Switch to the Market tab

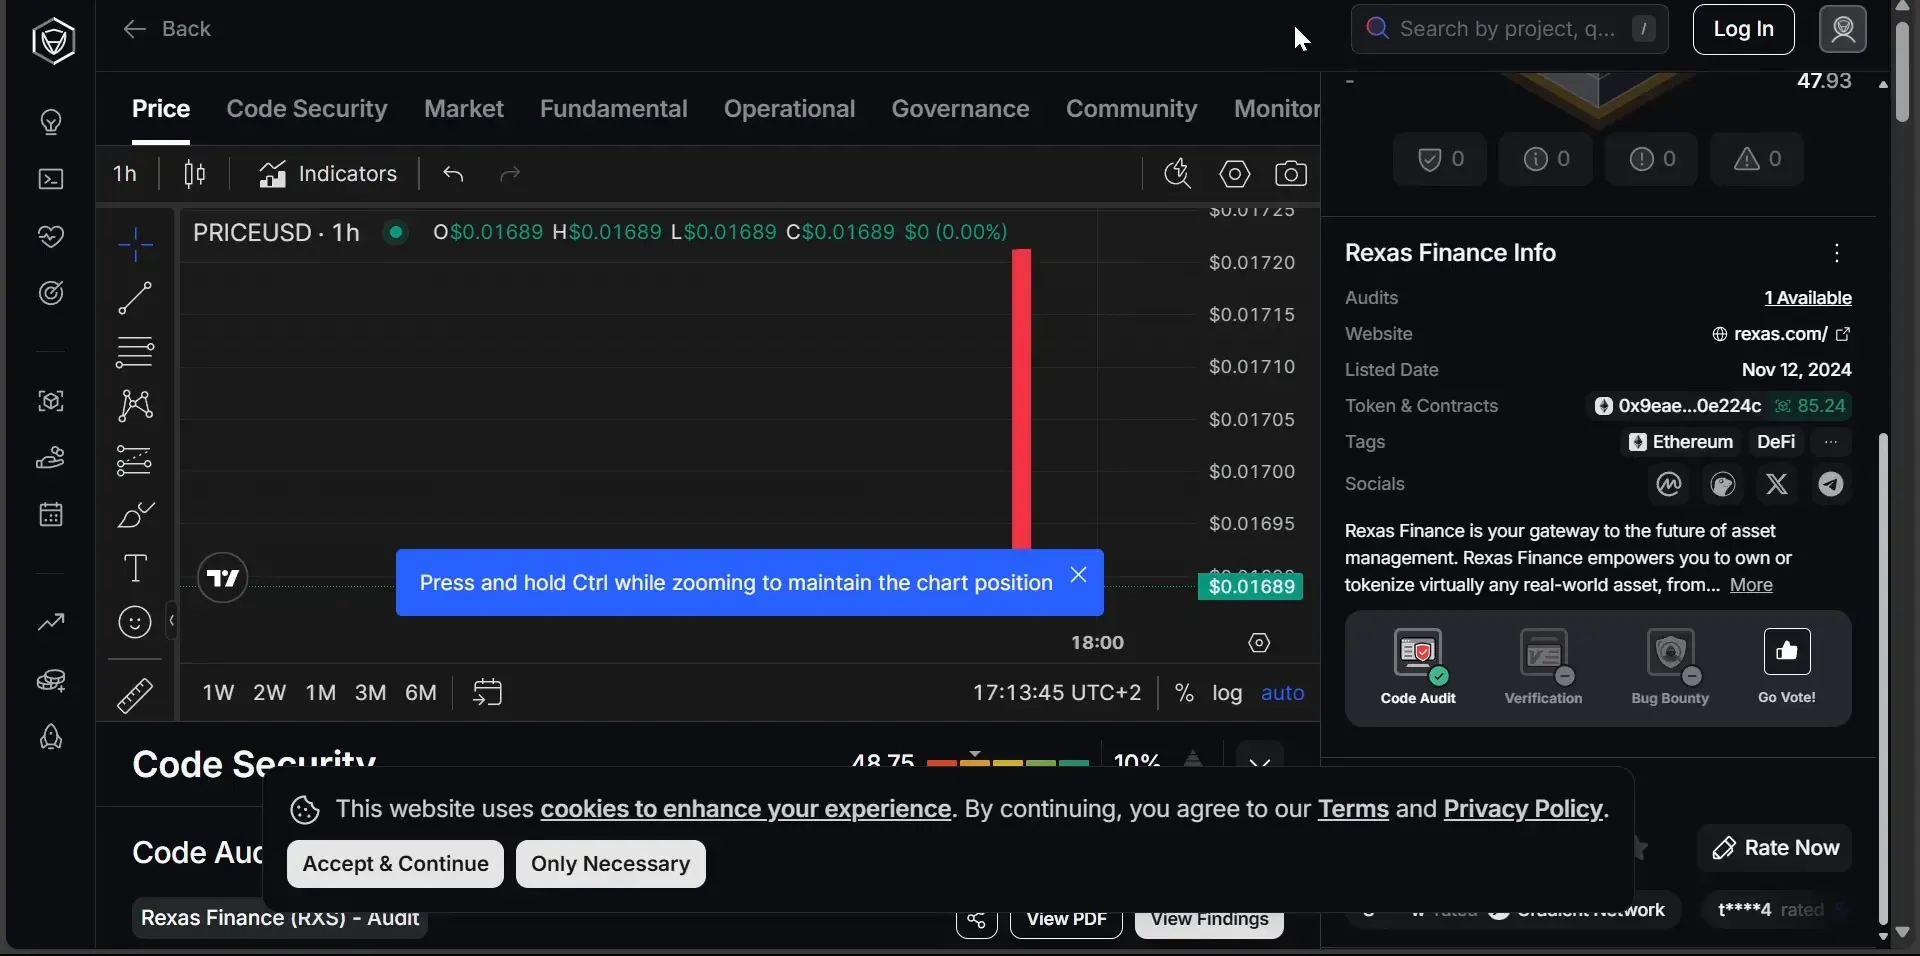pos(464,108)
